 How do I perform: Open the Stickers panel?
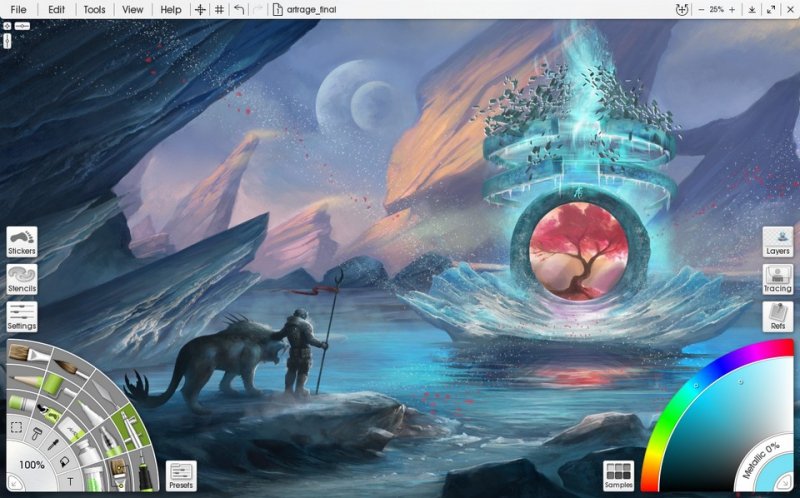tap(22, 241)
